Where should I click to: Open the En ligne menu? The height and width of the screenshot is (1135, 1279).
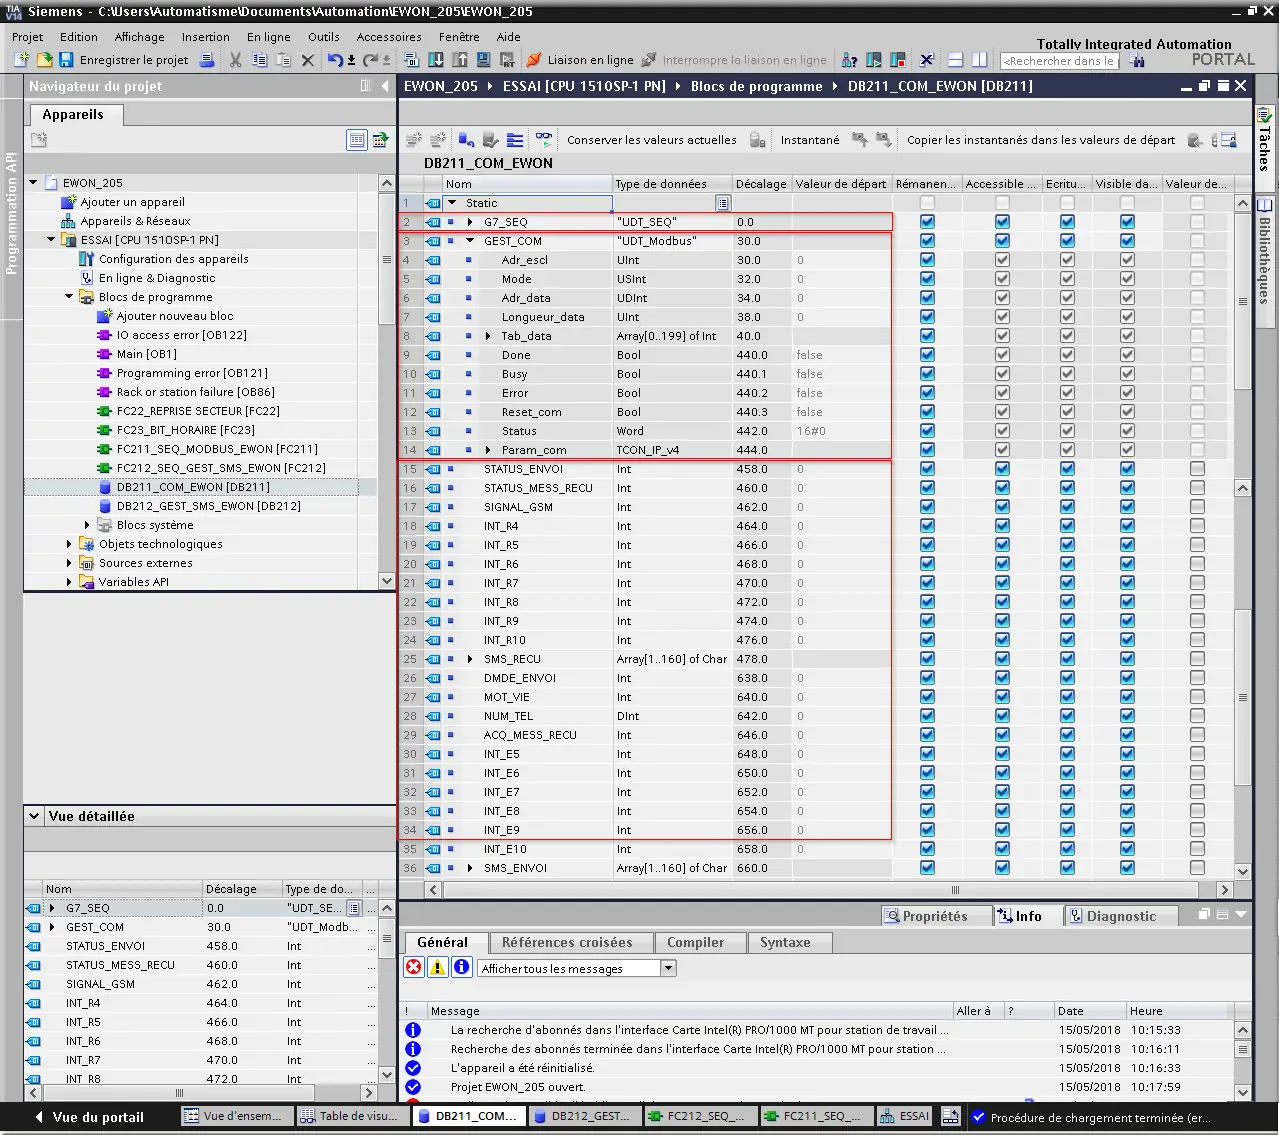click(269, 37)
